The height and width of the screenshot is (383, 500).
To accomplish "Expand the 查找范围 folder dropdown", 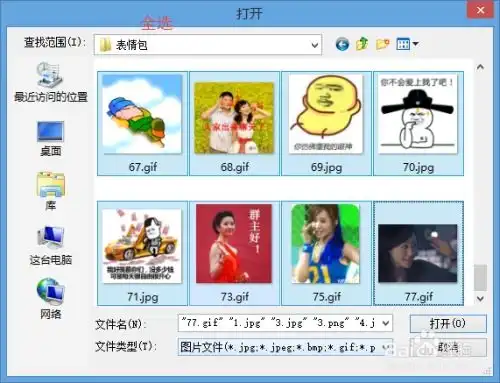I will [x=314, y=45].
